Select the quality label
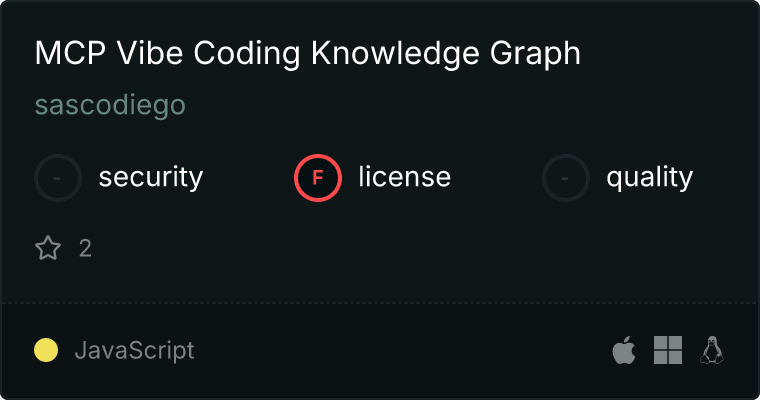This screenshot has height=400, width=760. tap(649, 178)
